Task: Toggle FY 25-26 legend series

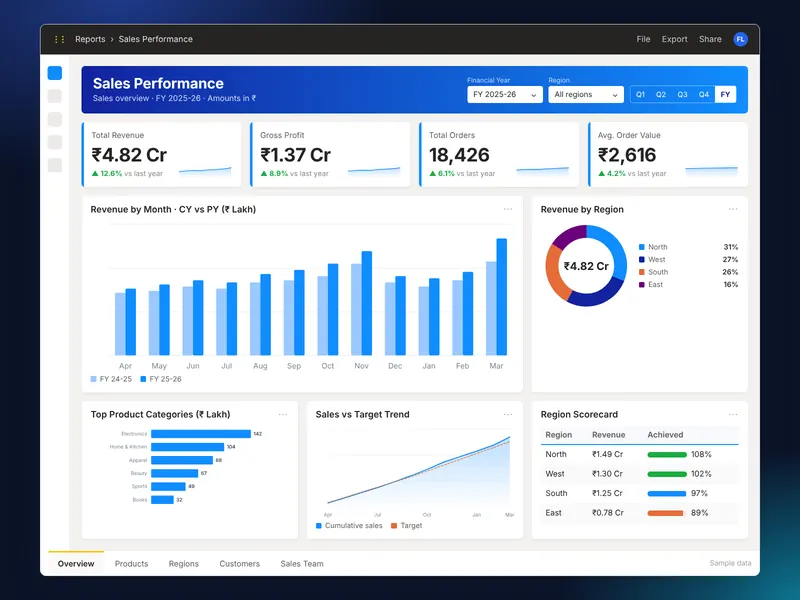Action: 161,379
